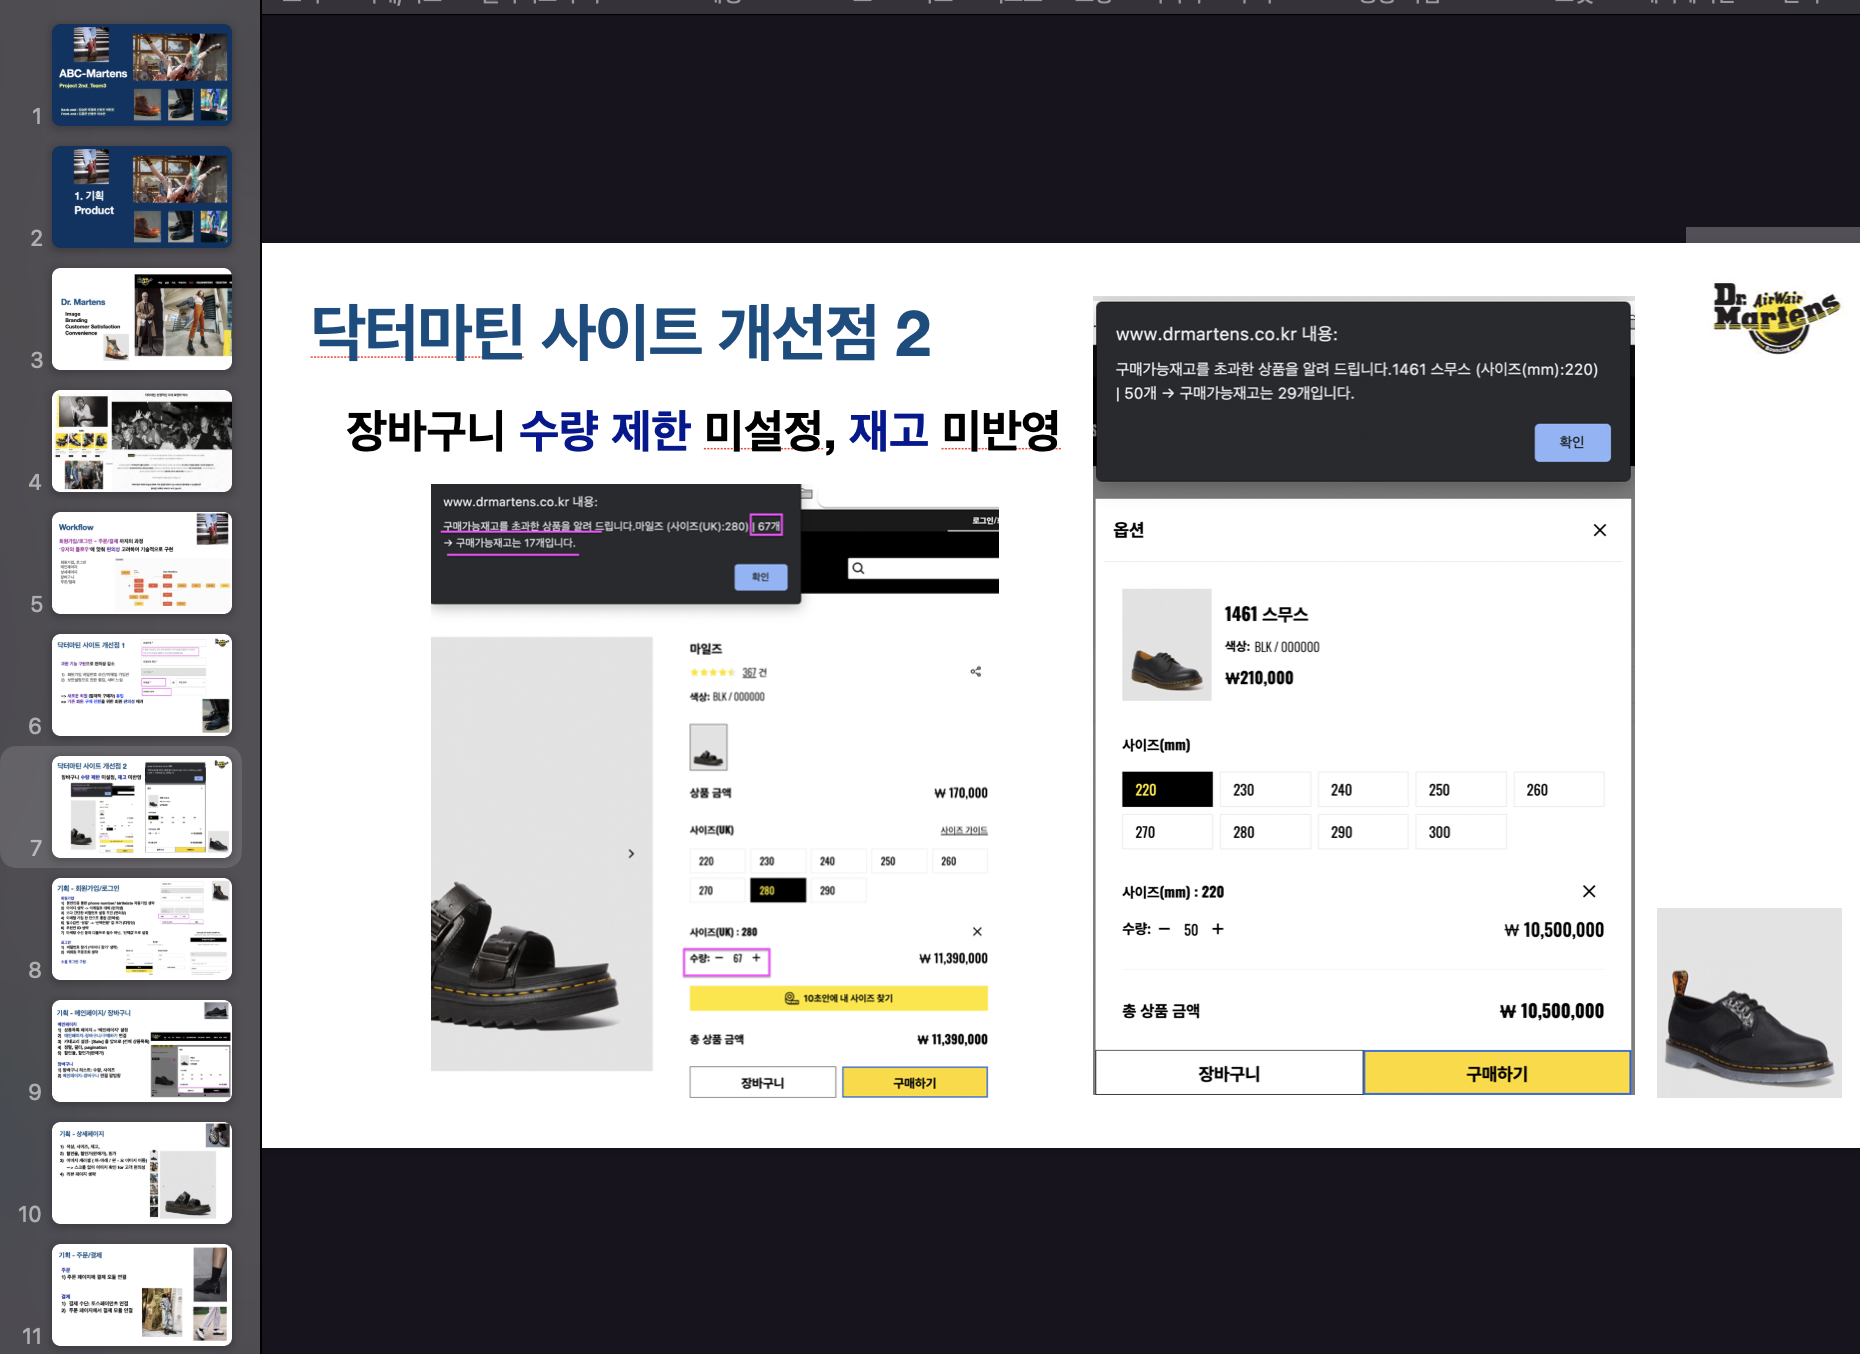Remove the '사이즈(UK) : 280' row via its X

click(977, 932)
